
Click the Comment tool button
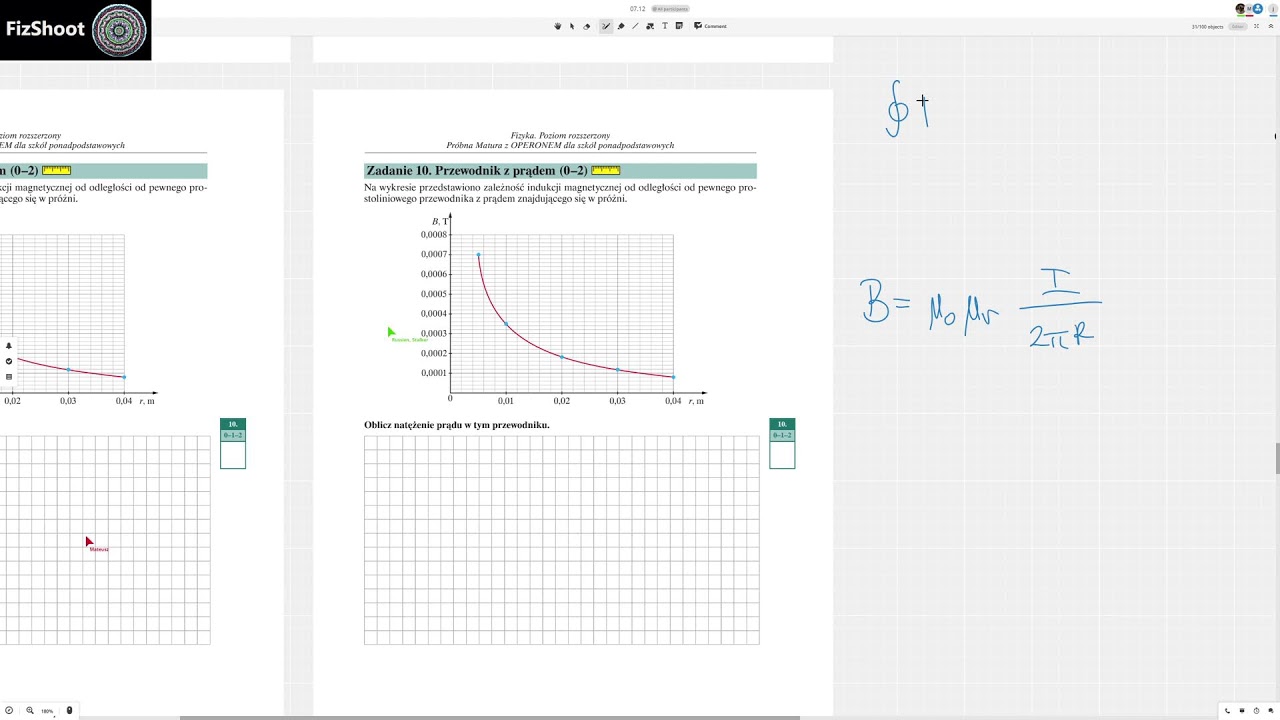click(x=710, y=26)
